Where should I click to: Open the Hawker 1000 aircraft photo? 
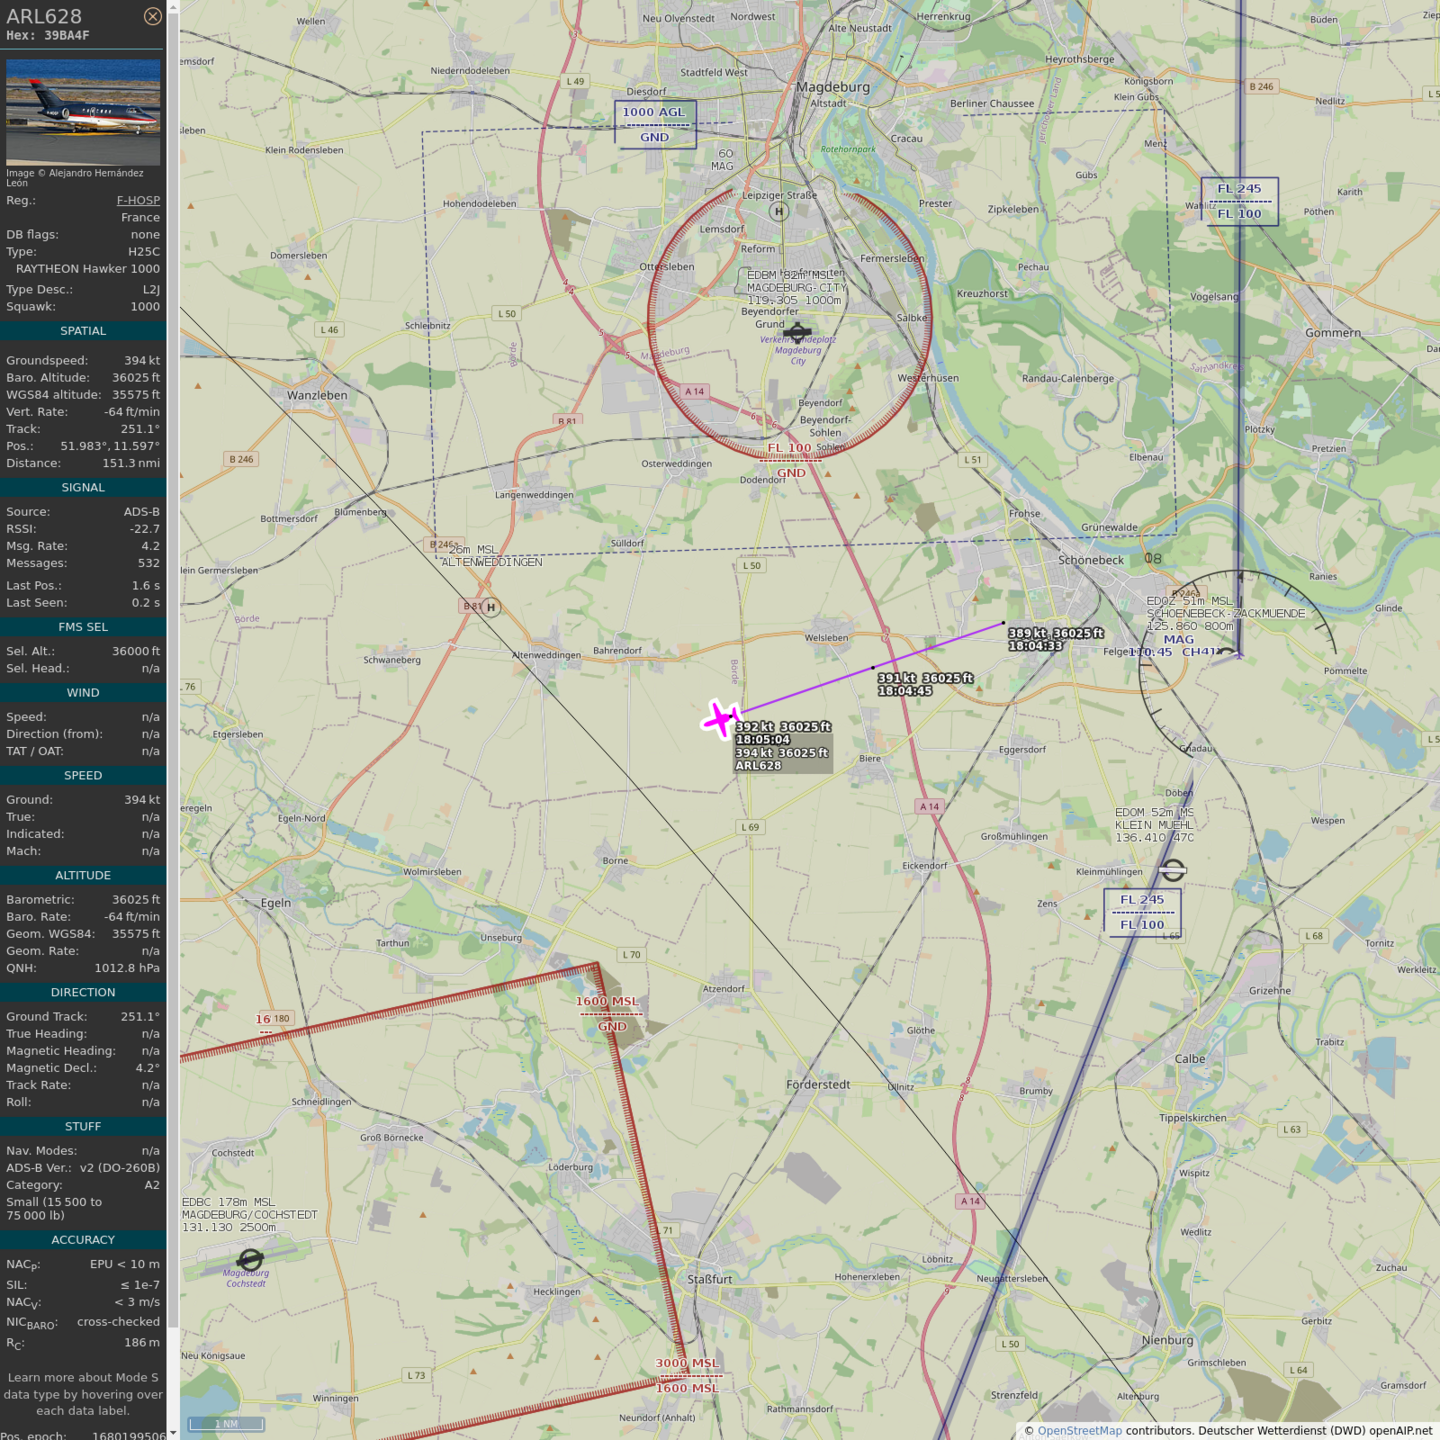[x=83, y=111]
